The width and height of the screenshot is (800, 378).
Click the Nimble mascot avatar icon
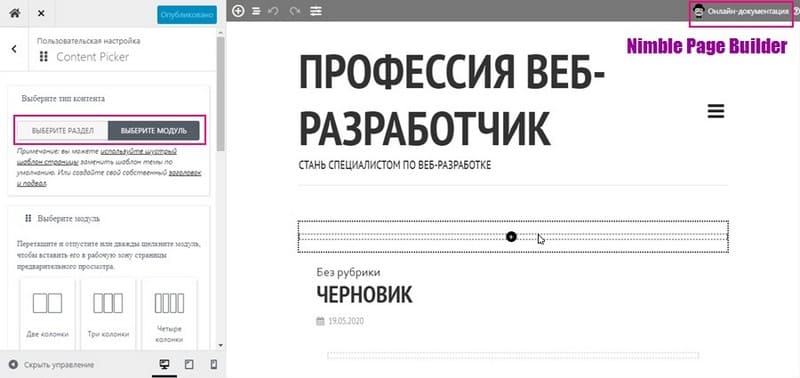click(698, 11)
